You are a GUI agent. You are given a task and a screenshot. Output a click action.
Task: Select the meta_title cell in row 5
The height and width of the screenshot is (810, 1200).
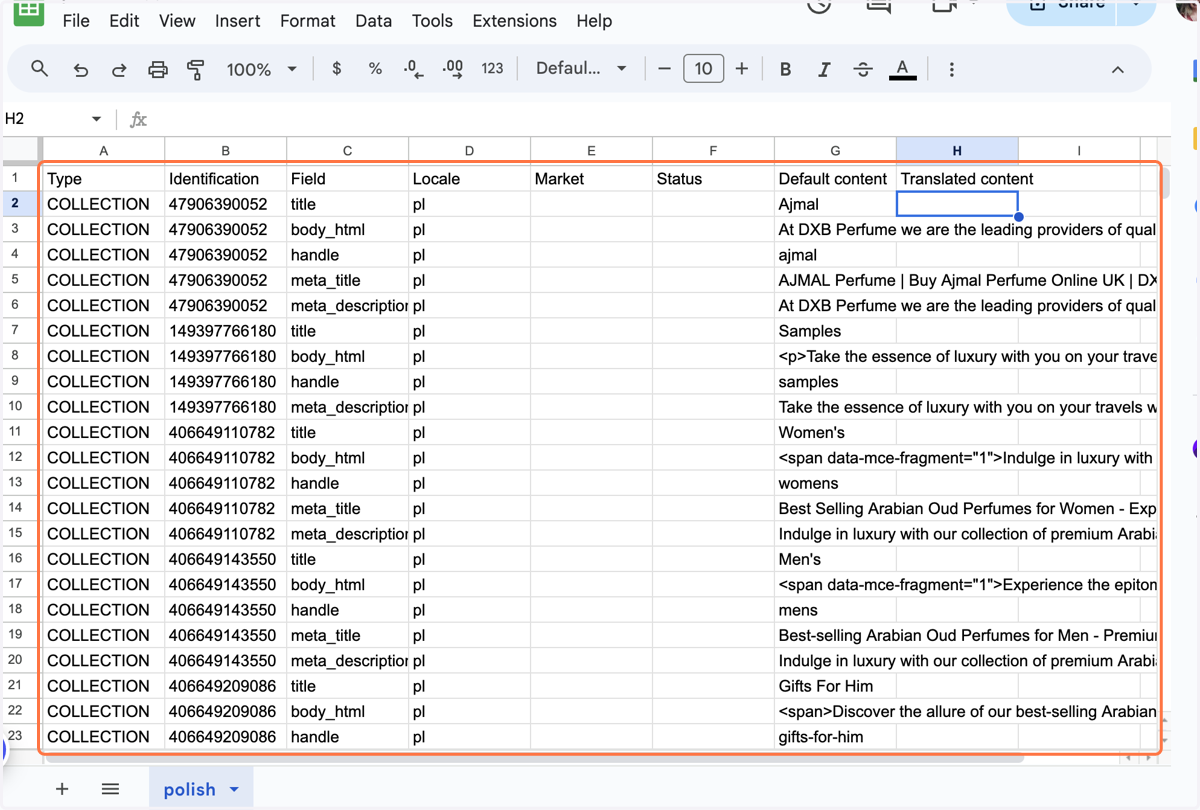click(348, 280)
